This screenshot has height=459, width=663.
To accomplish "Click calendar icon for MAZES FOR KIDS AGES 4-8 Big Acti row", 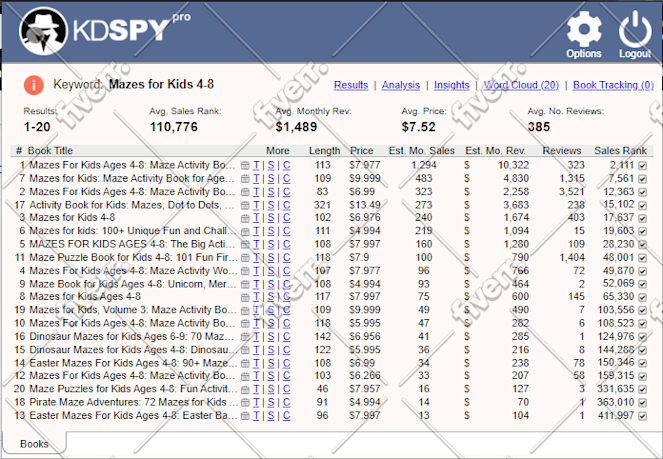I will pos(245,245).
